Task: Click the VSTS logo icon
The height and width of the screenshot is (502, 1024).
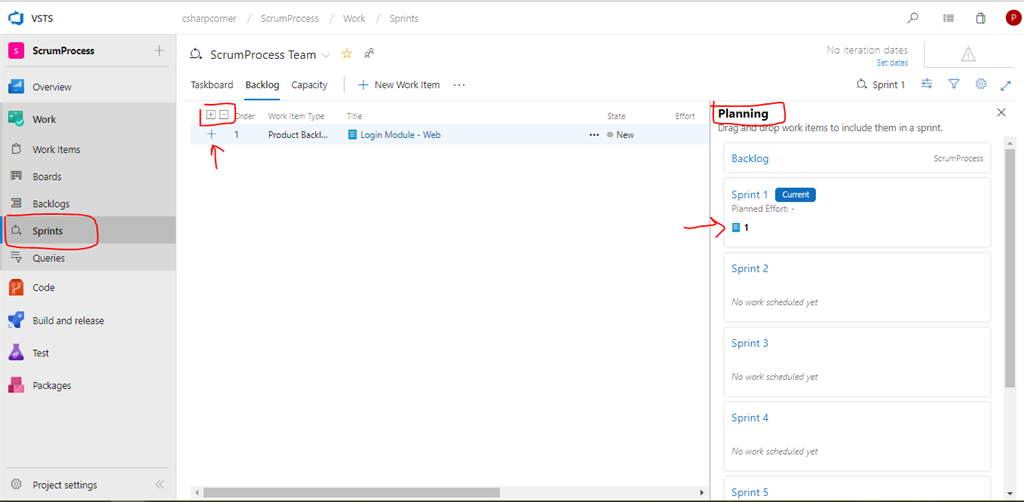Action: click(x=16, y=18)
